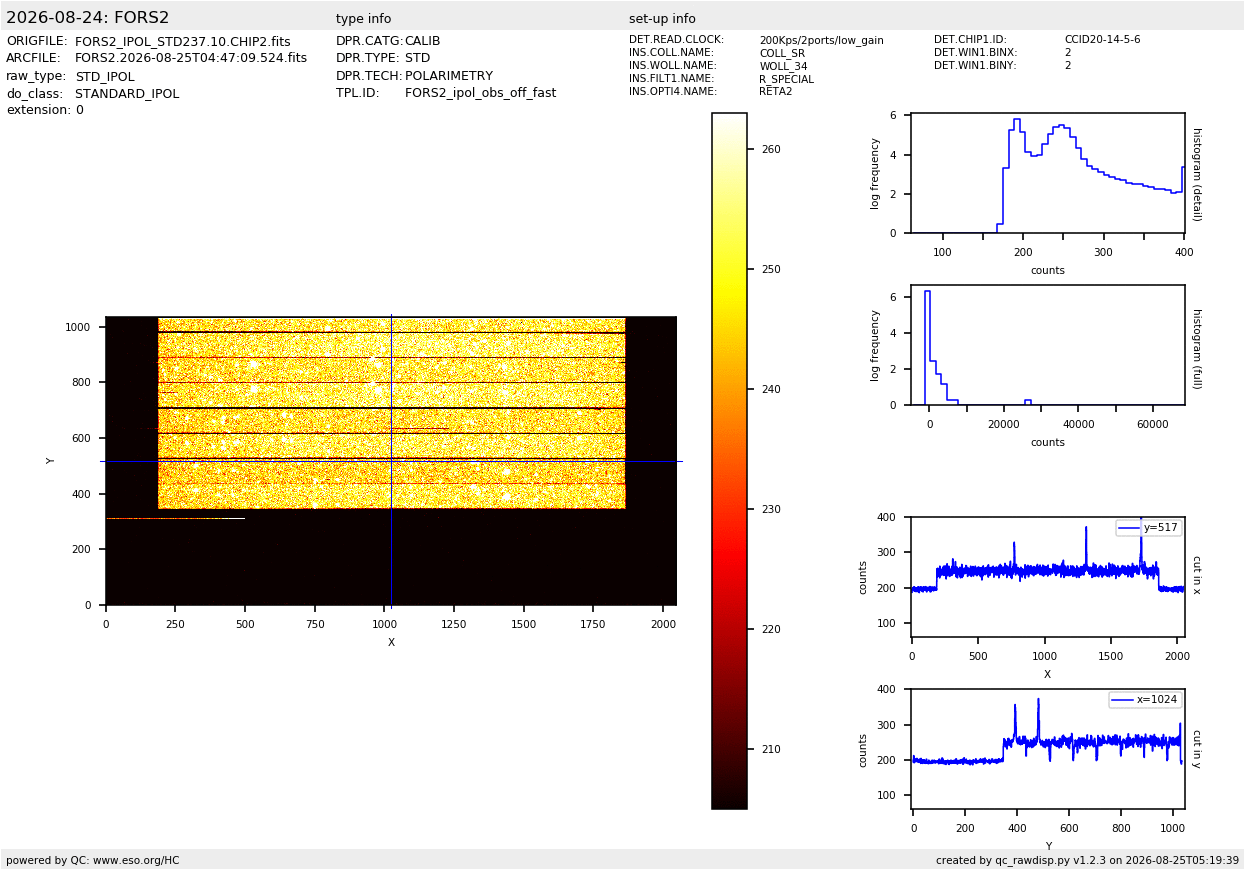The image size is (1245, 870).
Task: Click the y=517 legend entry
Action: point(1148,528)
